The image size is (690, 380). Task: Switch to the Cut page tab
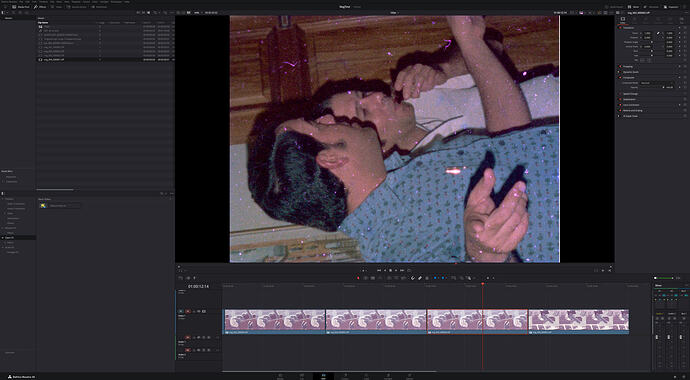click(302, 376)
